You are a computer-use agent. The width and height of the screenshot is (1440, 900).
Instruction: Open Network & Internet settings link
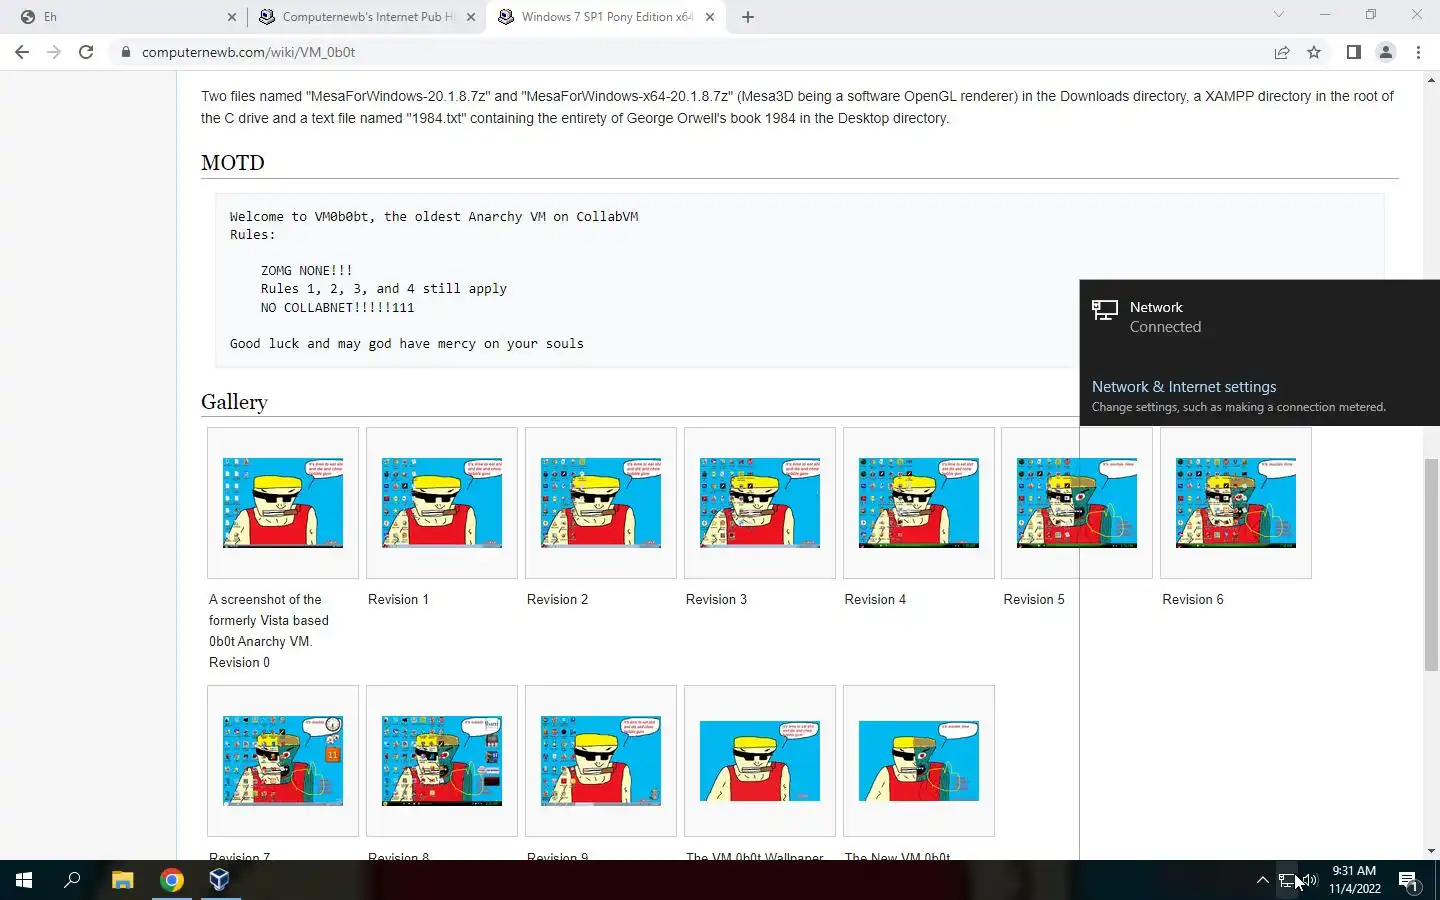1184,387
